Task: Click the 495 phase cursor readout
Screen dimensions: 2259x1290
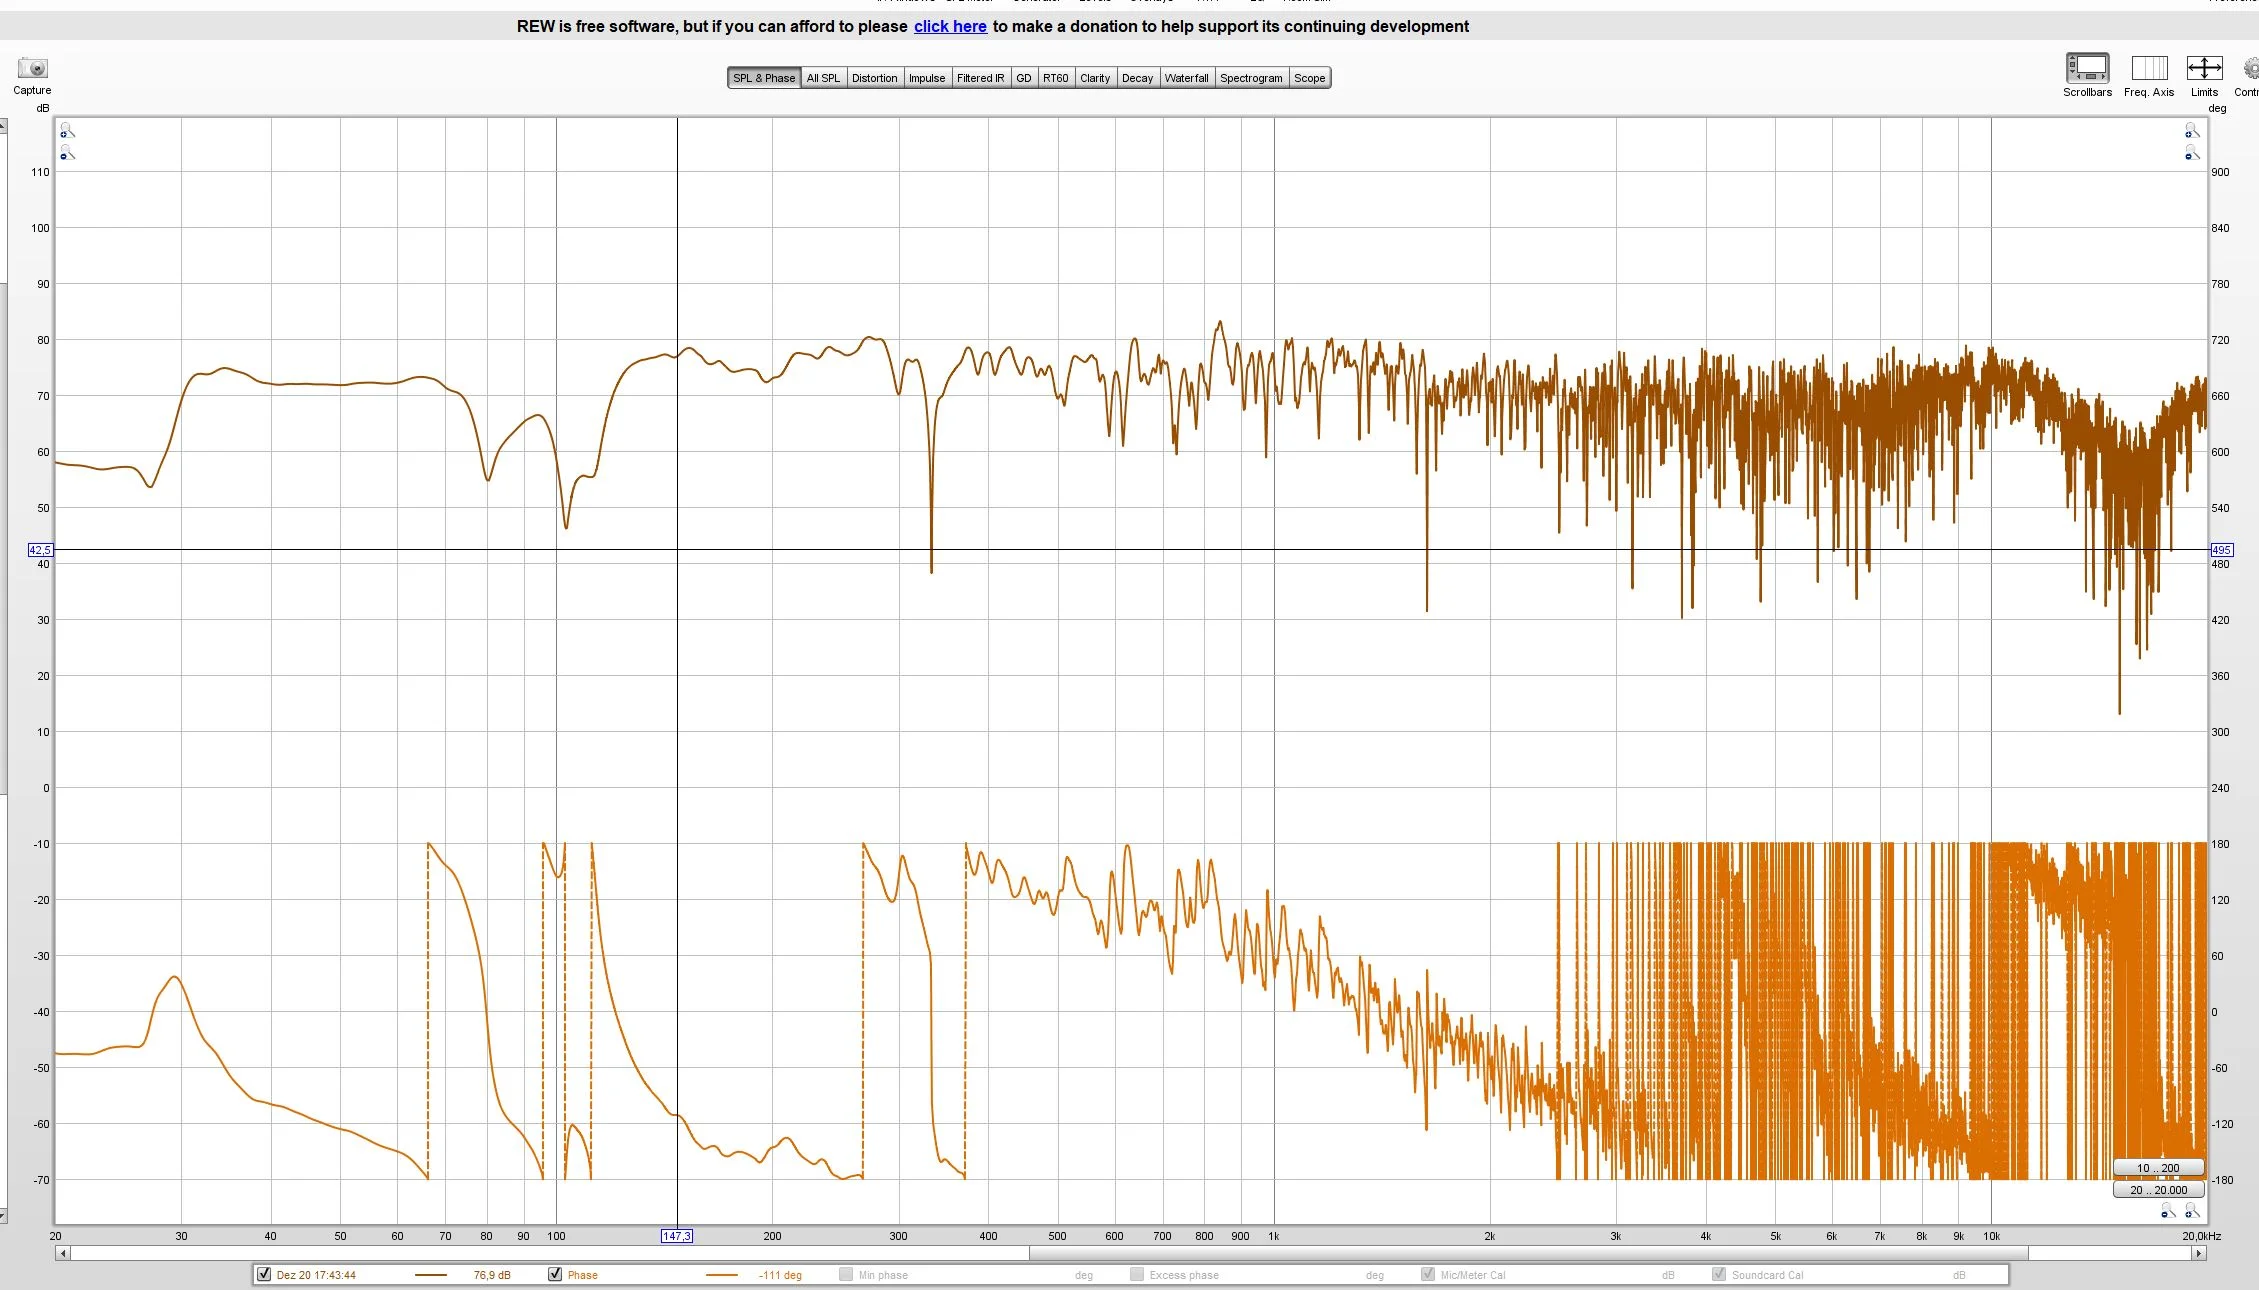Action: 2221,550
